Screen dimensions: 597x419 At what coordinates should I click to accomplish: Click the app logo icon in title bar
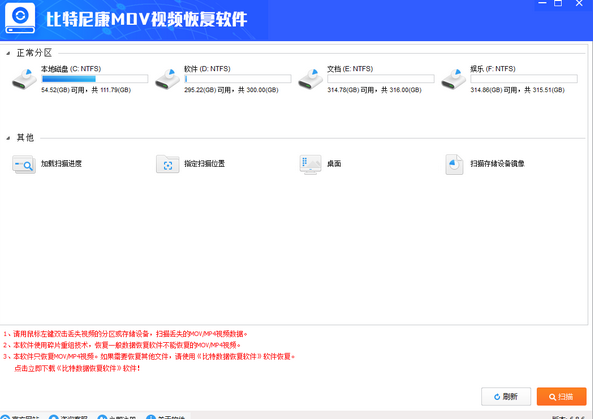pos(20,18)
